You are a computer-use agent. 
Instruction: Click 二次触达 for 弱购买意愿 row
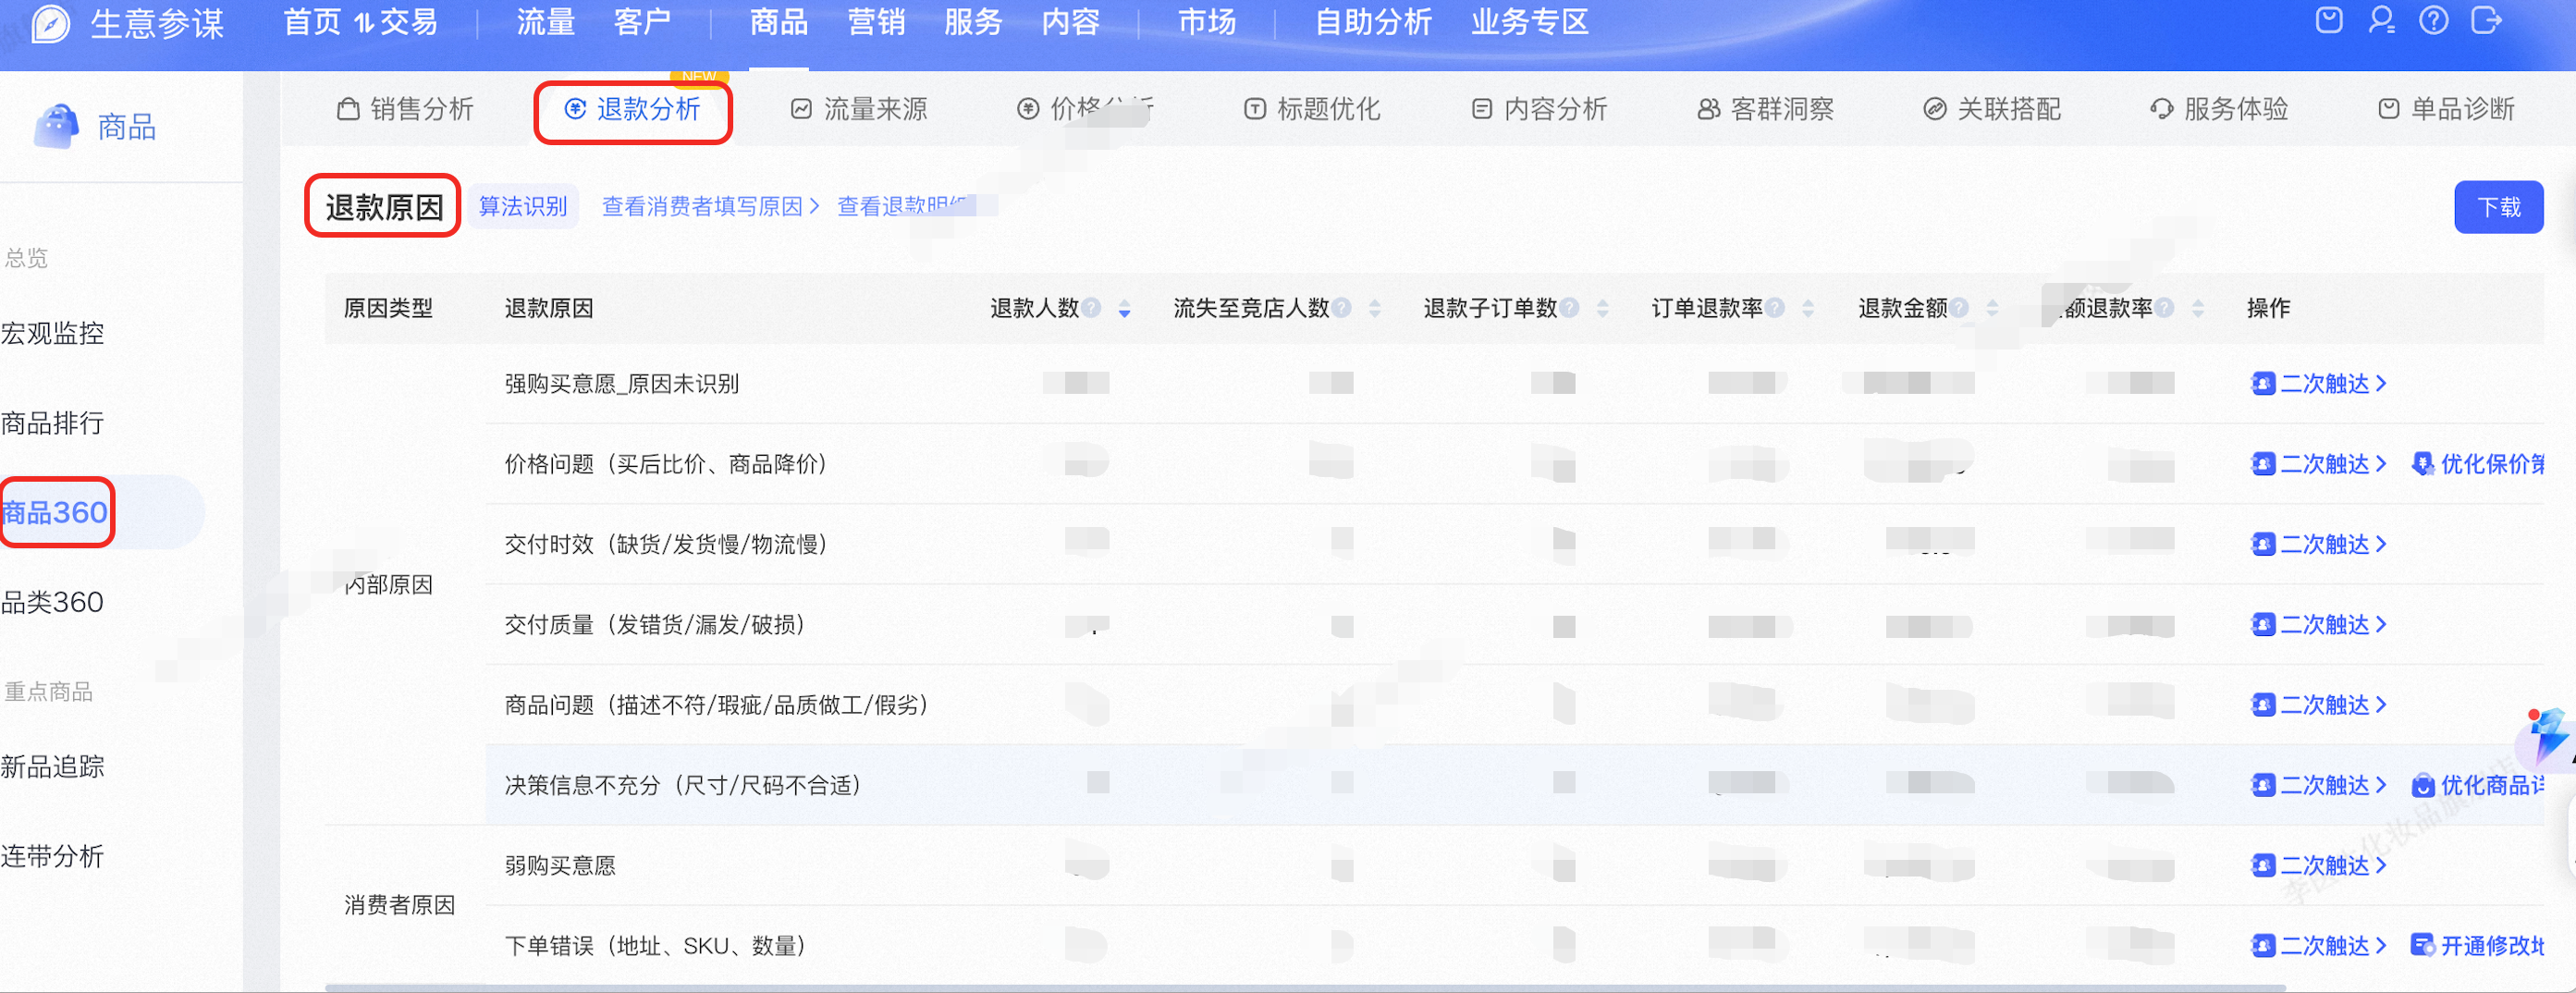pos(2319,865)
